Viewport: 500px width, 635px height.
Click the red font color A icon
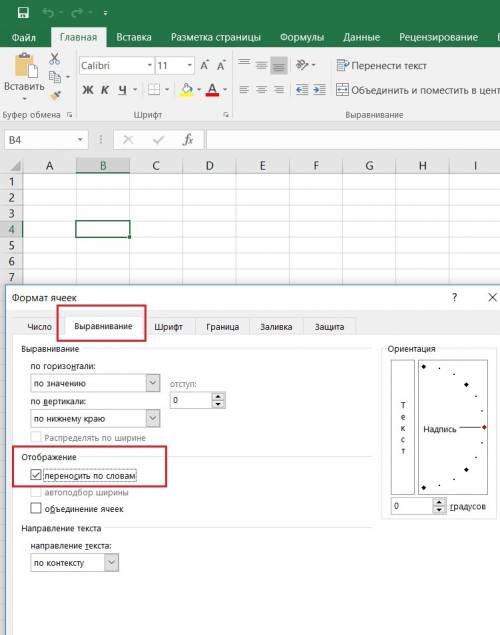coord(212,89)
